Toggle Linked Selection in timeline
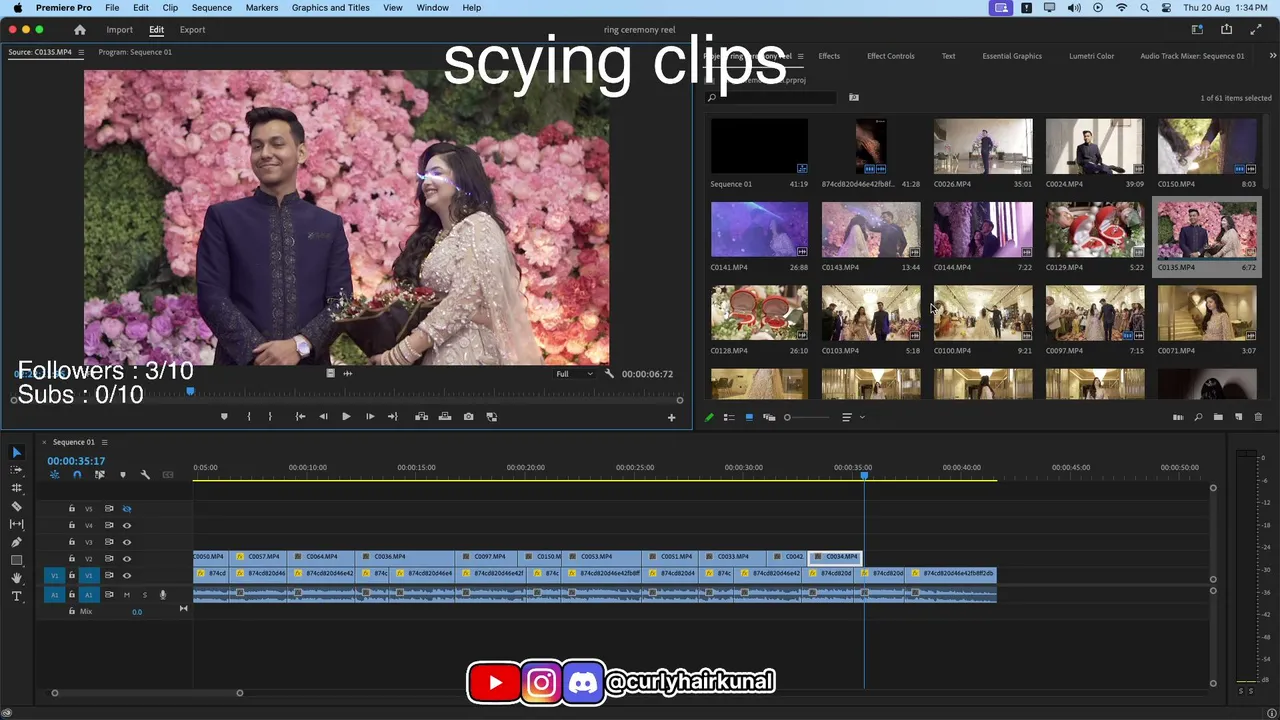1280x720 pixels. point(100,475)
